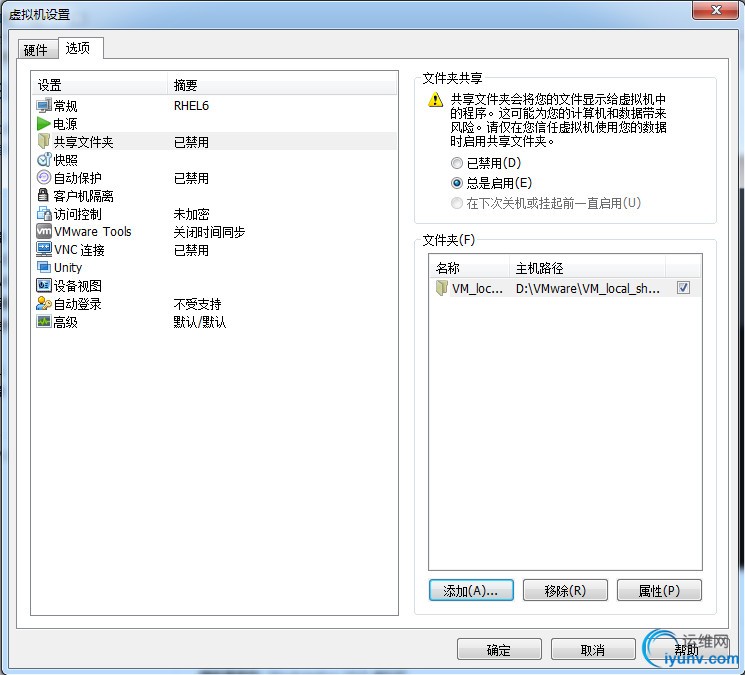Viewport: 745px width, 675px height.
Task: Click the 高级 graph icon
Action: pos(44,322)
